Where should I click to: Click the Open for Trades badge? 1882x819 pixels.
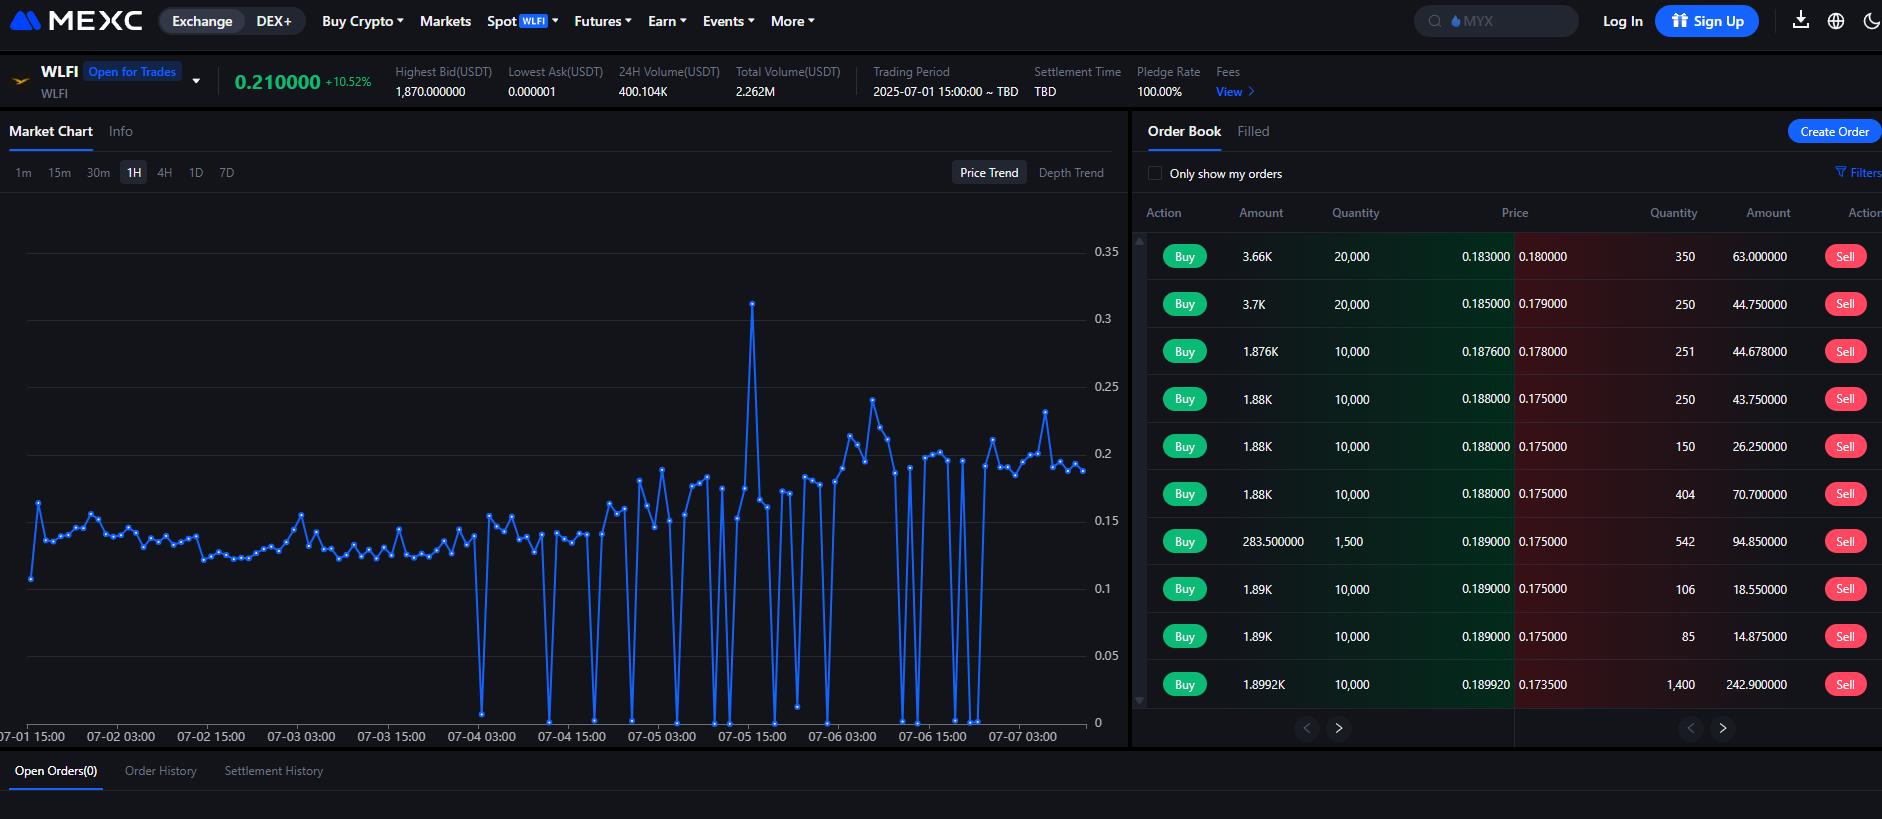(x=132, y=72)
